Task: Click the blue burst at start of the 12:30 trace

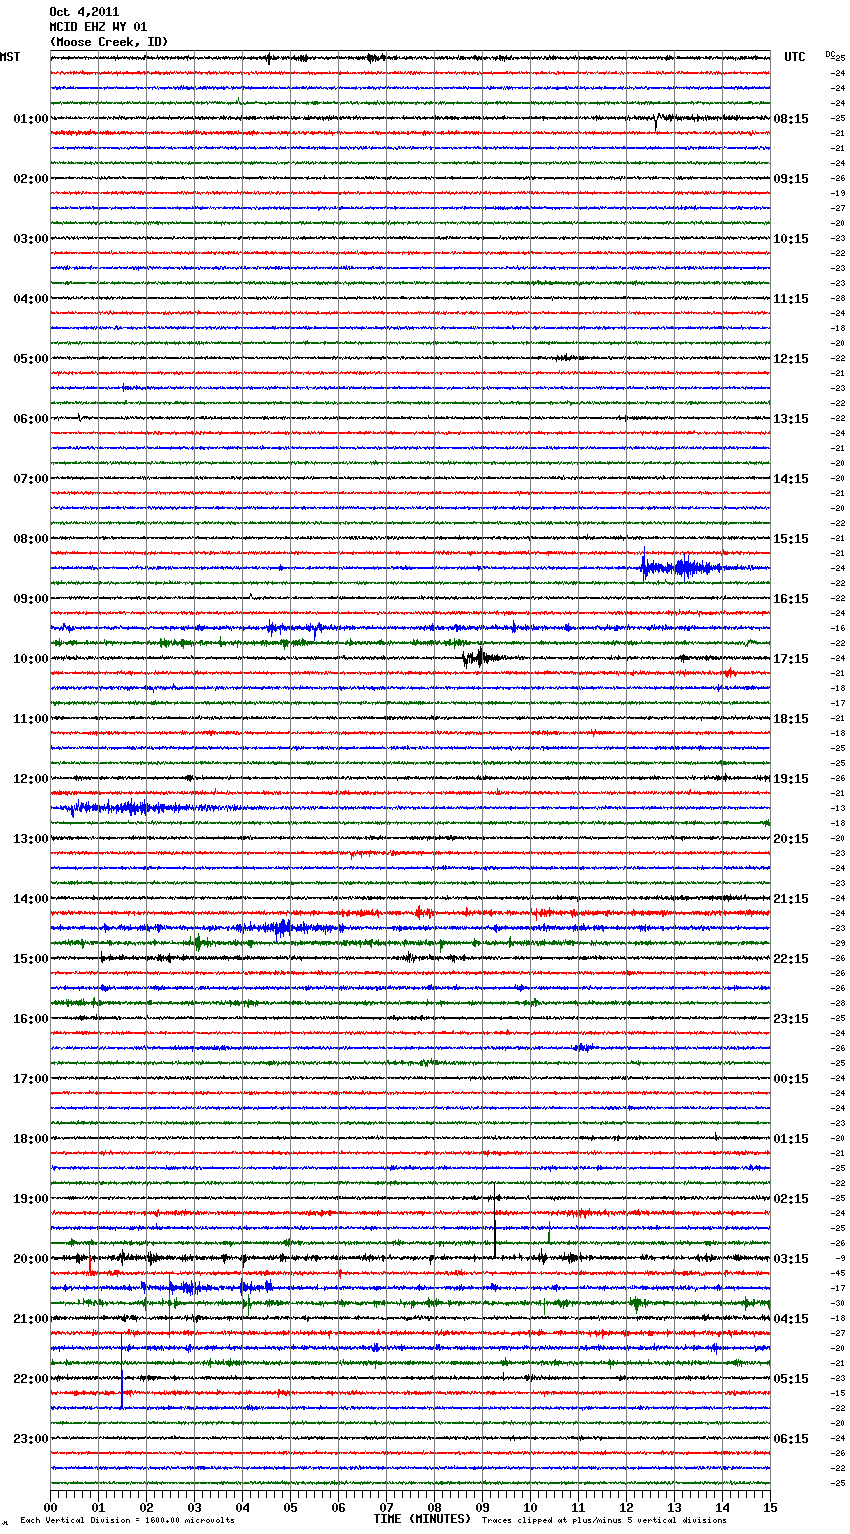Action: (x=110, y=807)
